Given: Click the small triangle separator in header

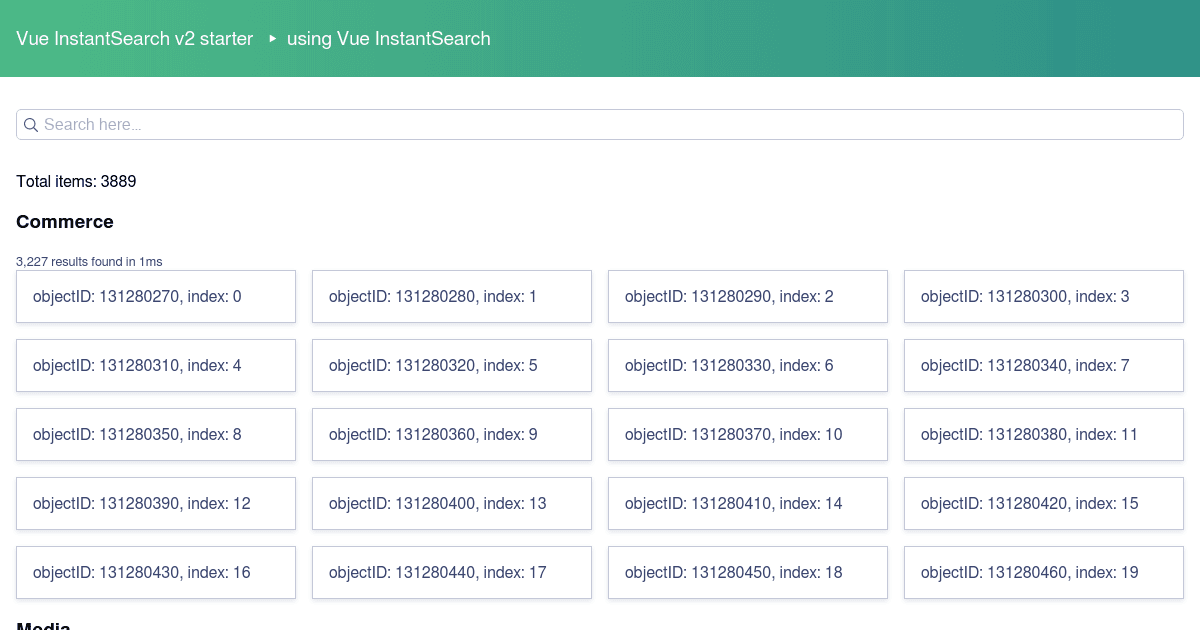Looking at the screenshot, I should (x=272, y=39).
